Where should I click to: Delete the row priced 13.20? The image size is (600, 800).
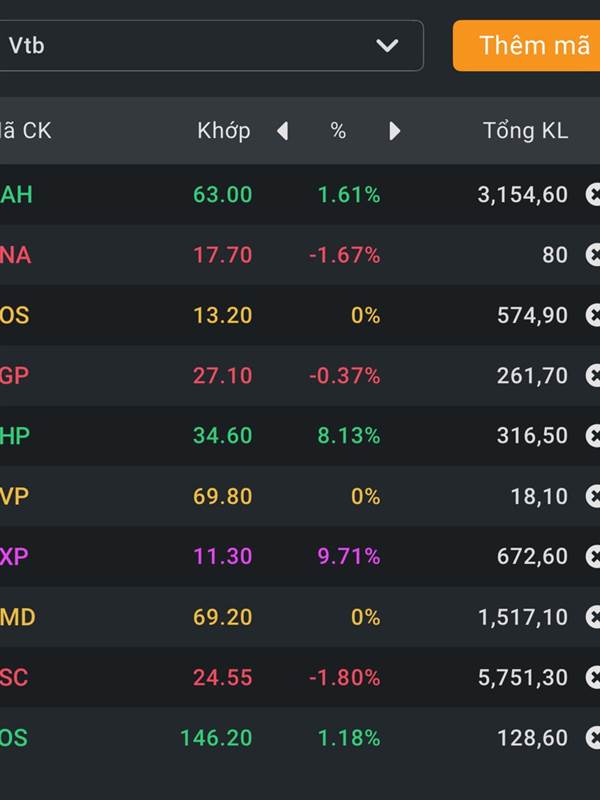pos(593,315)
